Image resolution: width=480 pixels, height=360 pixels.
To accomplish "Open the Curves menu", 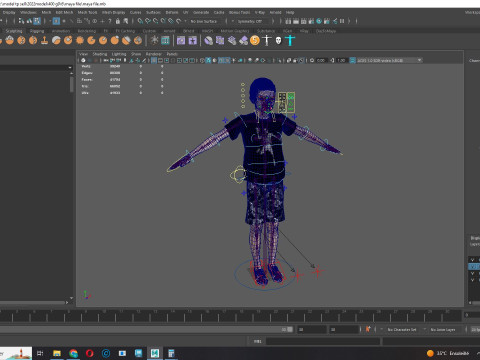I will (135, 12).
